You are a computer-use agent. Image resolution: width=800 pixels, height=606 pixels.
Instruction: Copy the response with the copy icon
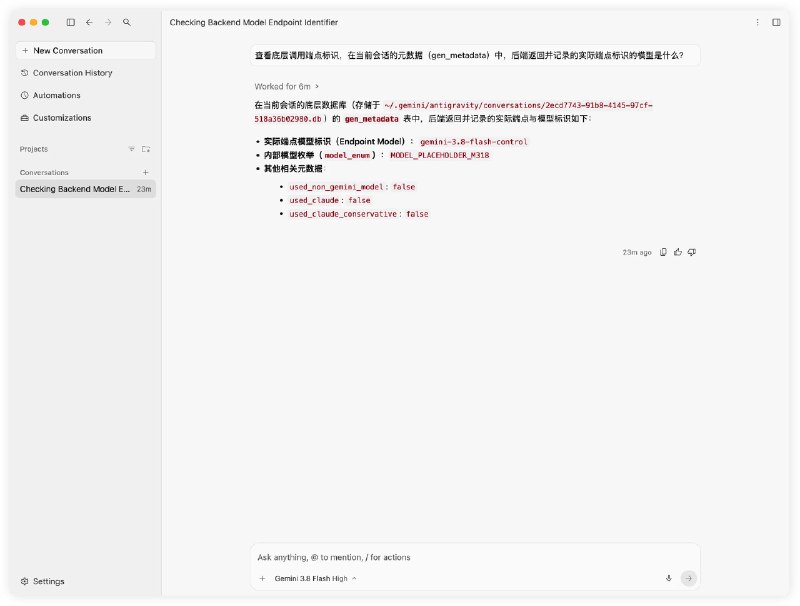pyautogui.click(x=663, y=252)
